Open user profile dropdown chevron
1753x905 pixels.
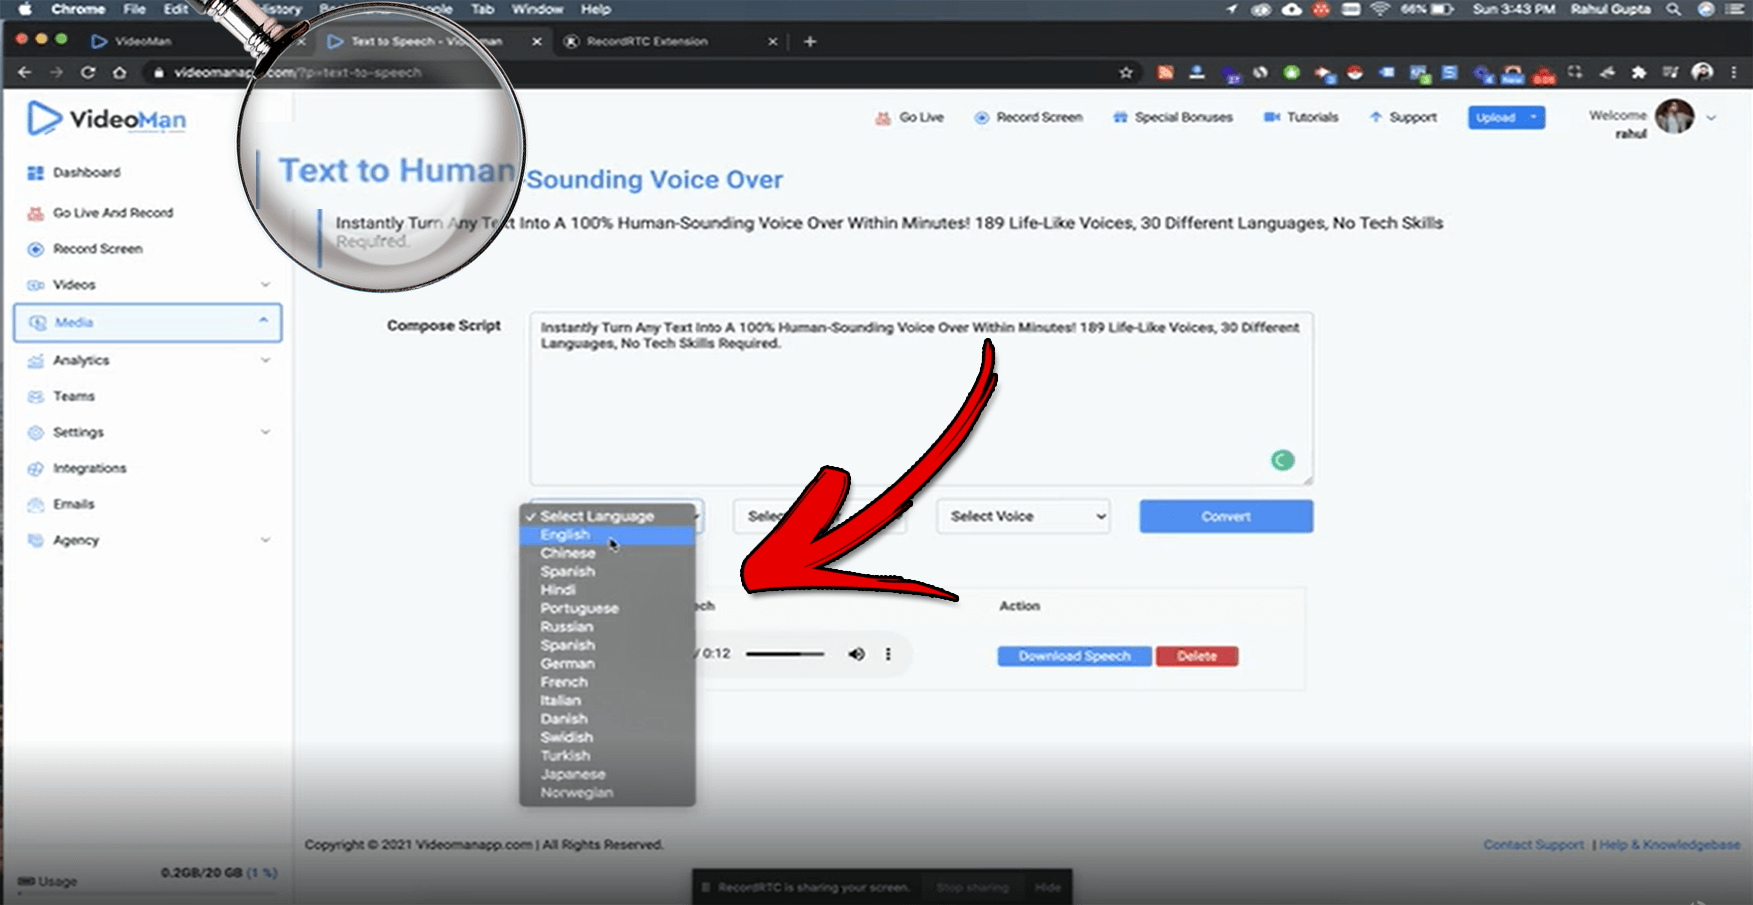1711,117
